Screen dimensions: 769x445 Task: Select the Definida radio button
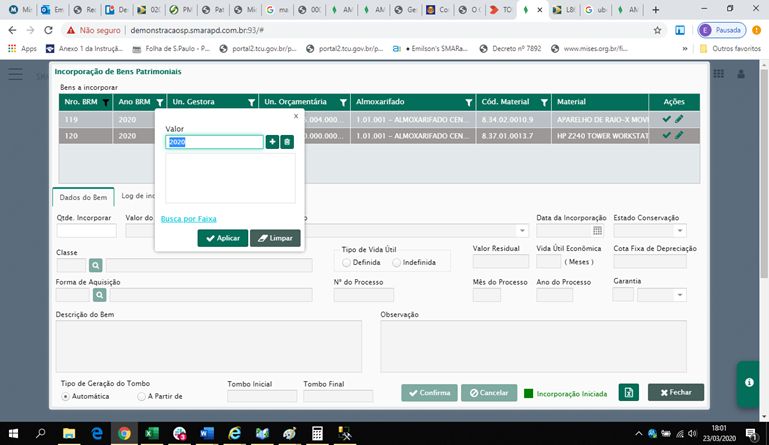click(x=347, y=262)
